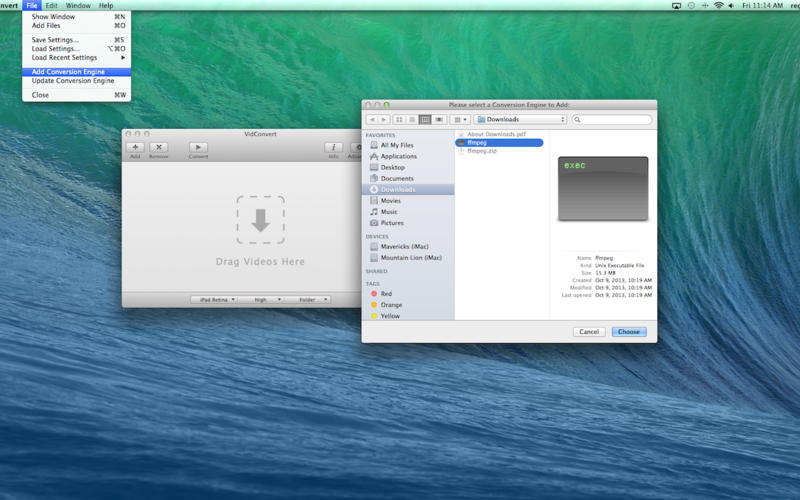Go back using the dialog's back arrow

(374, 119)
